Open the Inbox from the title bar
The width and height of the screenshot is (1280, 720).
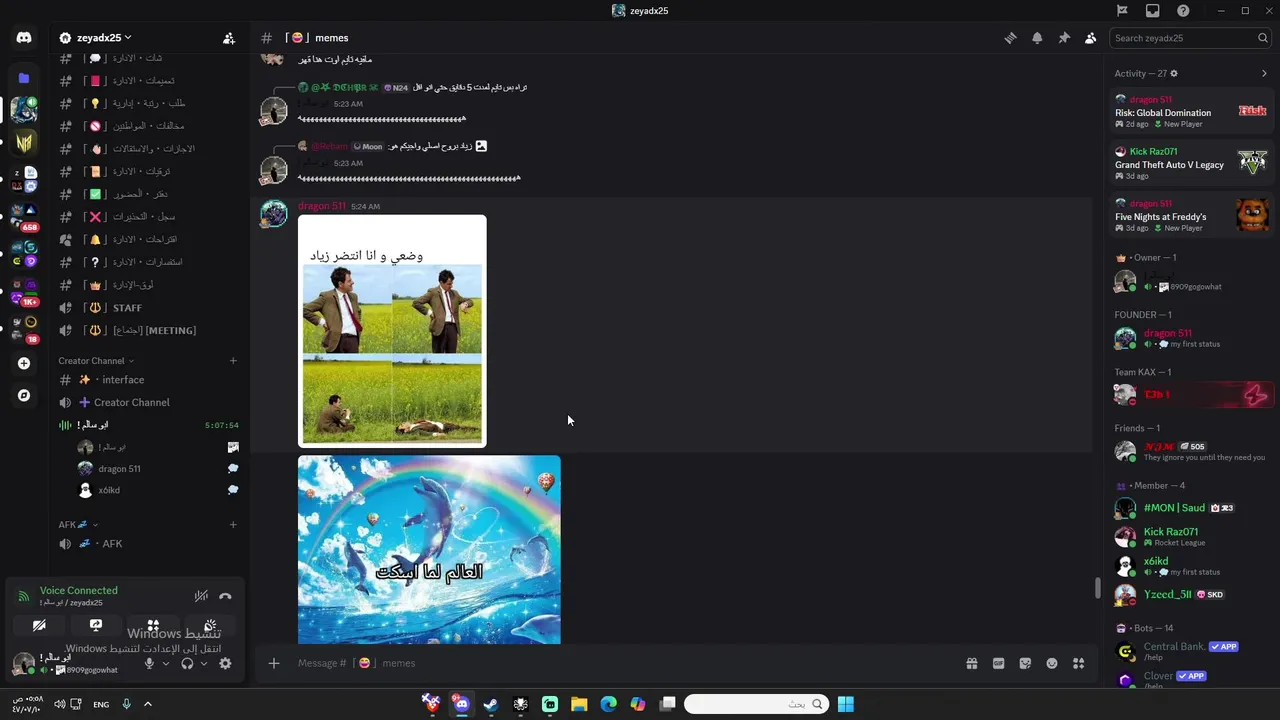pos(1153,11)
